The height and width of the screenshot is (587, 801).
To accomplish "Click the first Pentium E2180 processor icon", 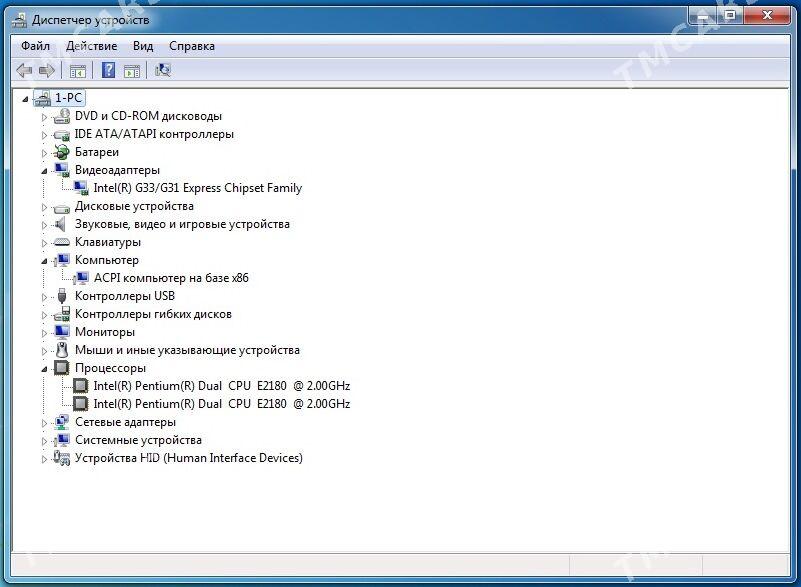I will point(81,386).
